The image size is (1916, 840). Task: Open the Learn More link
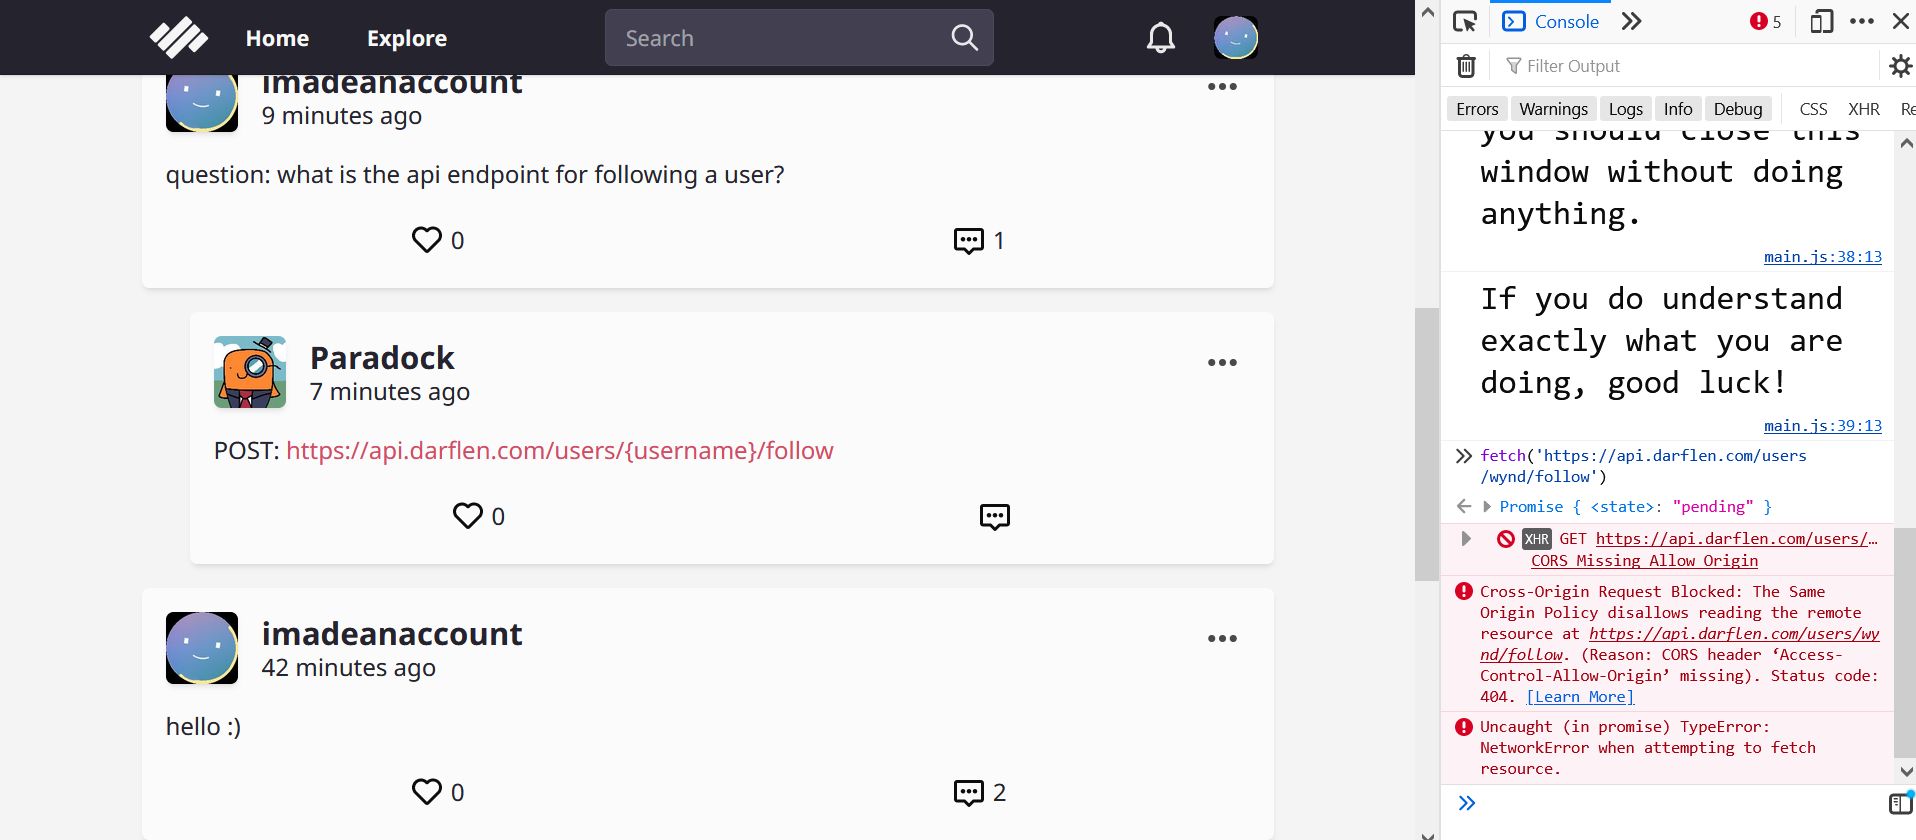pos(1580,697)
